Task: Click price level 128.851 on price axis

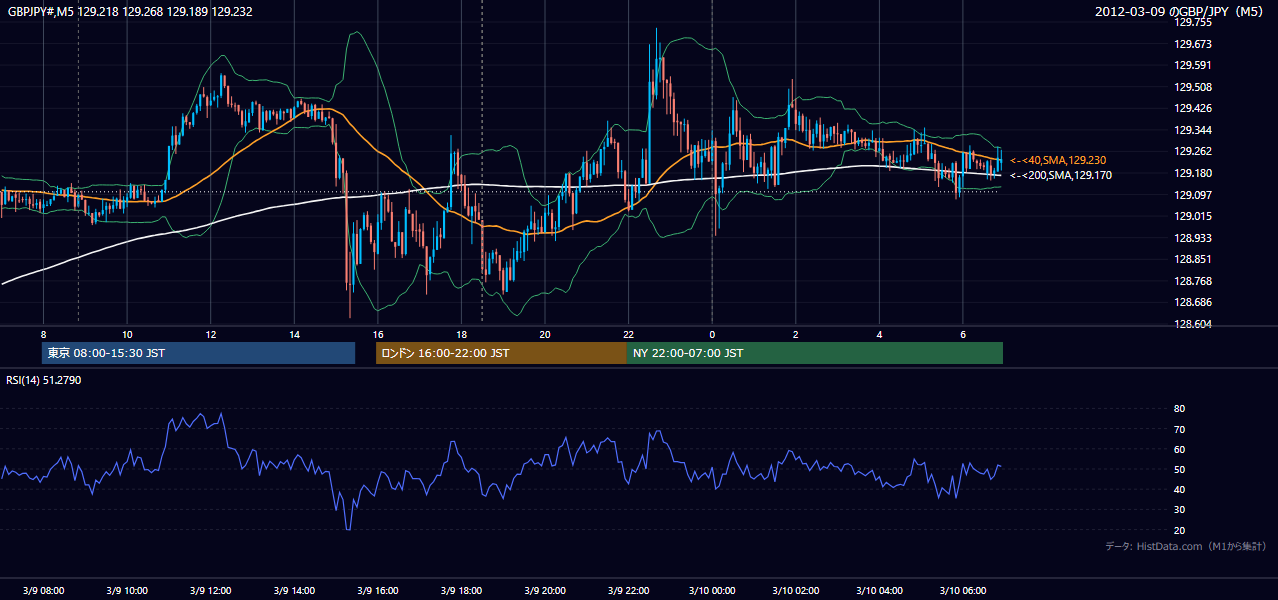Action: point(1193,259)
